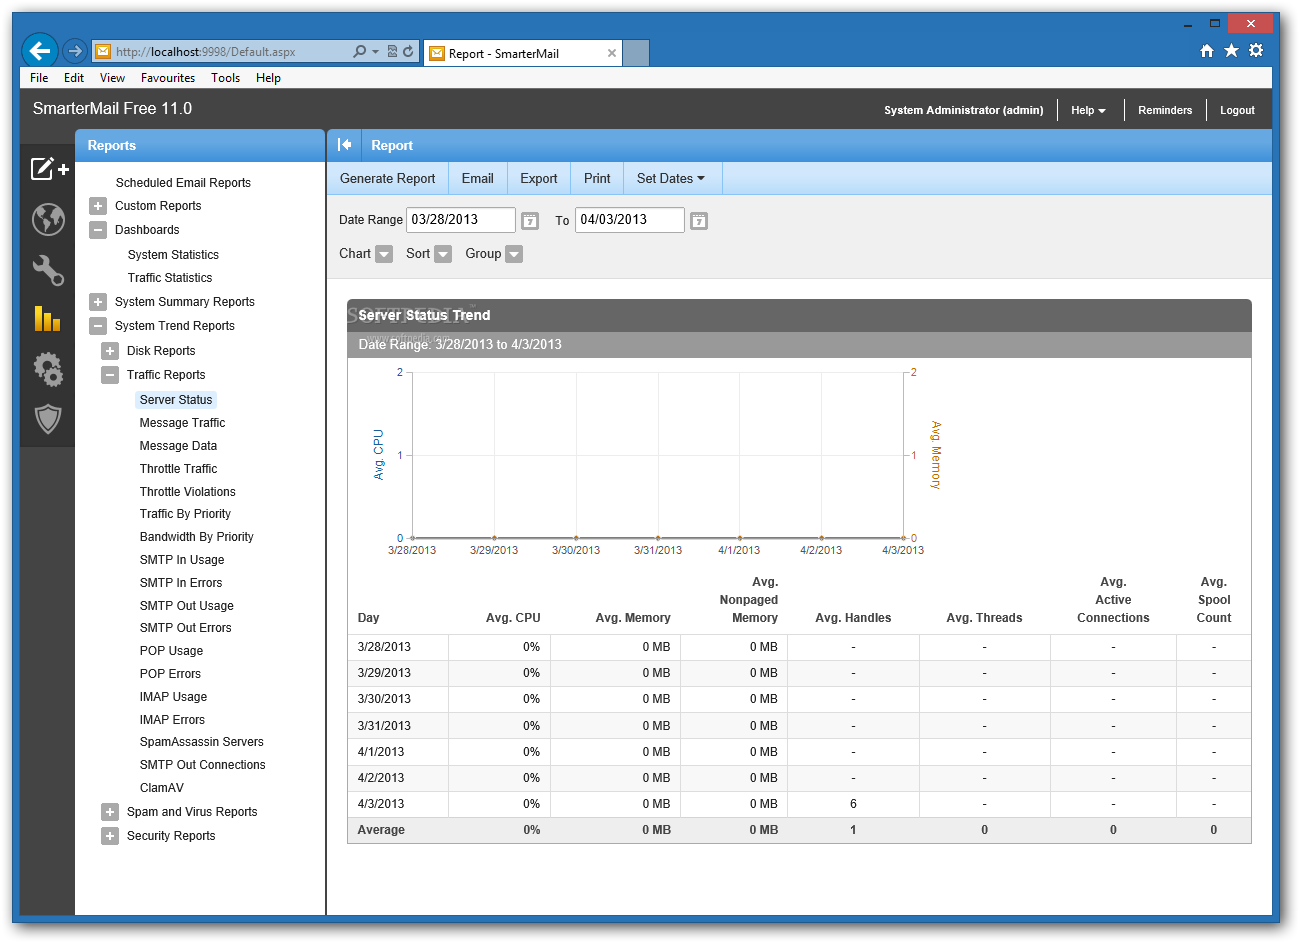The height and width of the screenshot is (943, 1300).
Task: Open a new blank browser tab
Action: [636, 53]
